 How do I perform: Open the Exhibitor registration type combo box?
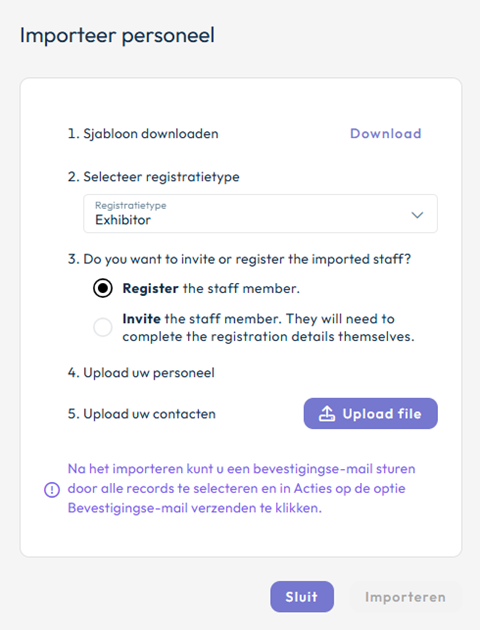point(260,213)
